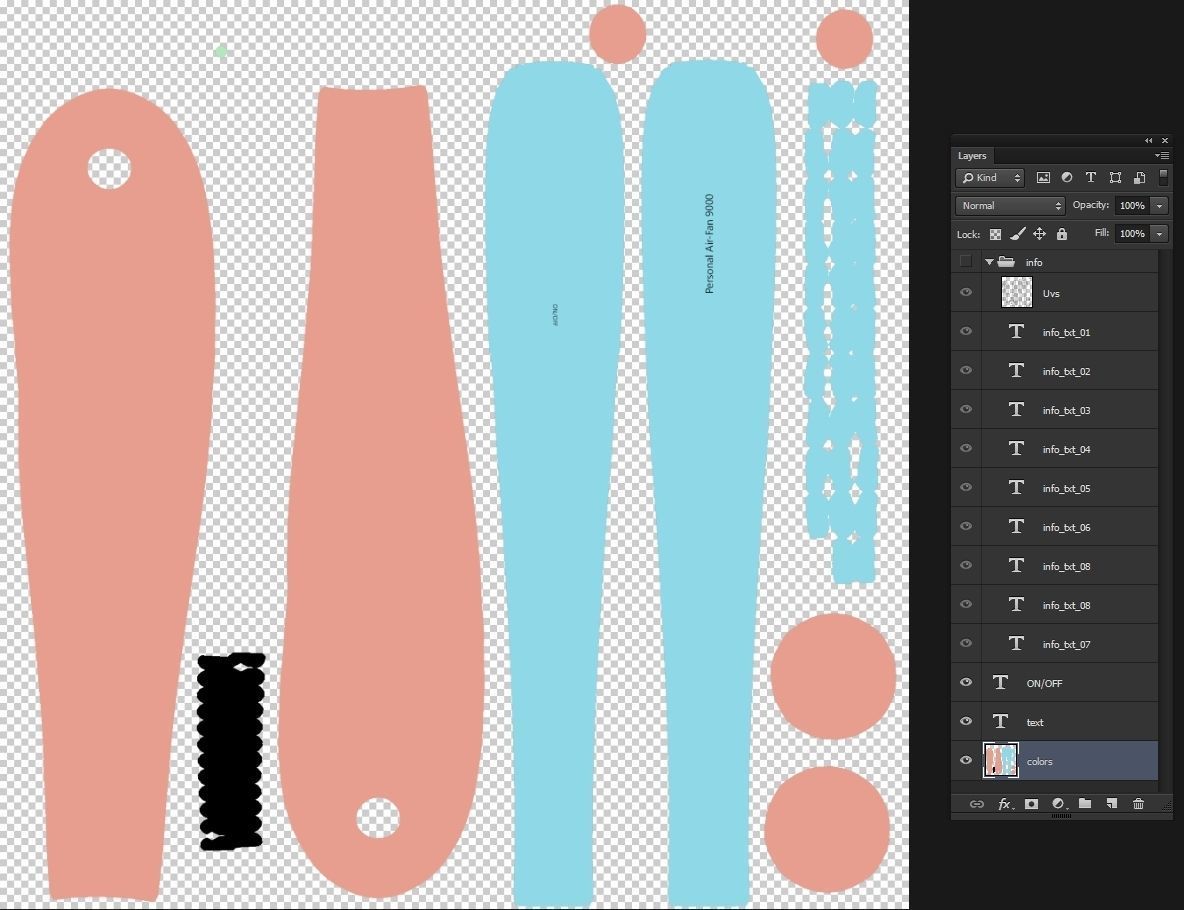The width and height of the screenshot is (1184, 910).
Task: Toggle the layer filtering switch on or off
Action: 1163,177
